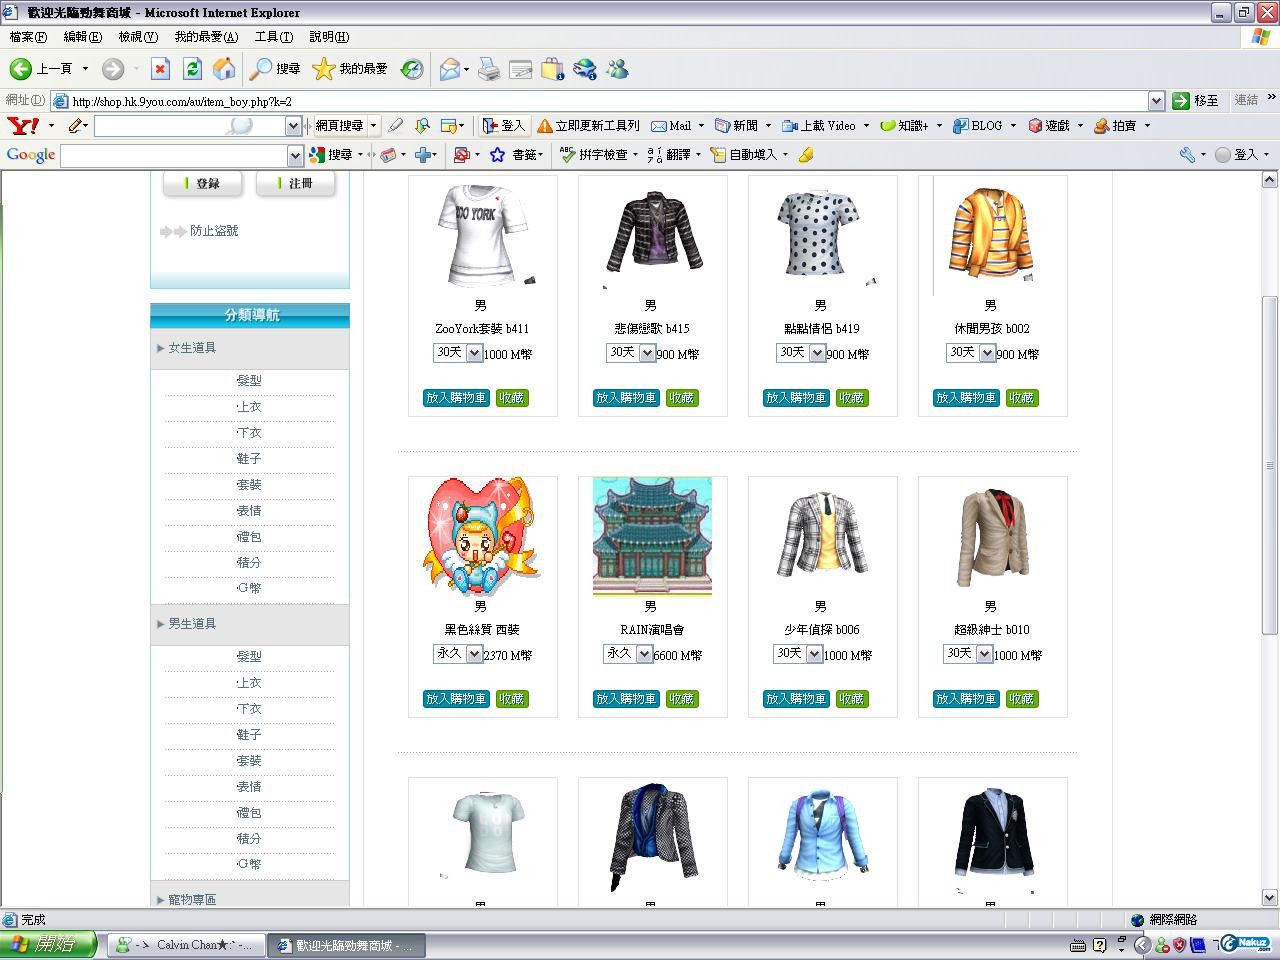Open duration dropdown for RAIN演唱會
This screenshot has height=960, width=1280.
tap(644, 654)
